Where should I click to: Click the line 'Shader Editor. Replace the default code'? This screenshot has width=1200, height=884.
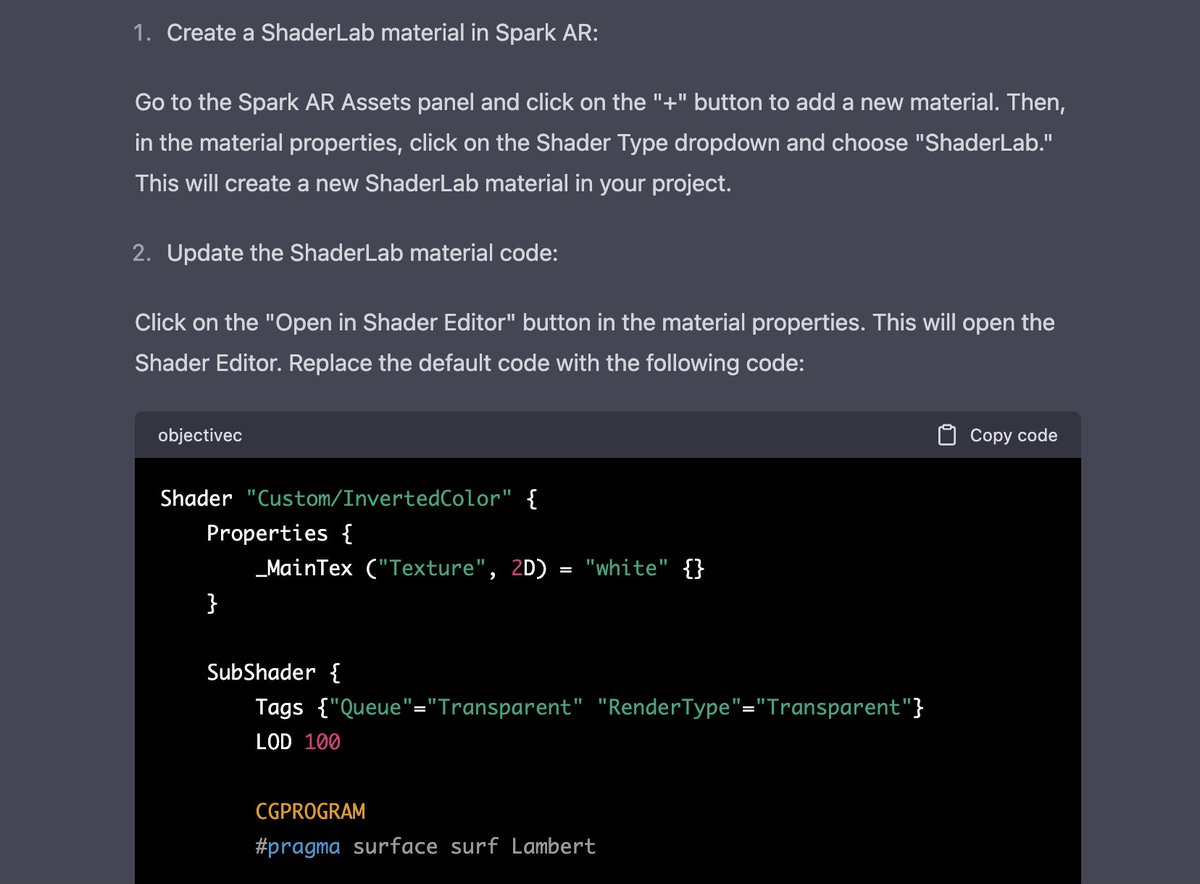[469, 363]
